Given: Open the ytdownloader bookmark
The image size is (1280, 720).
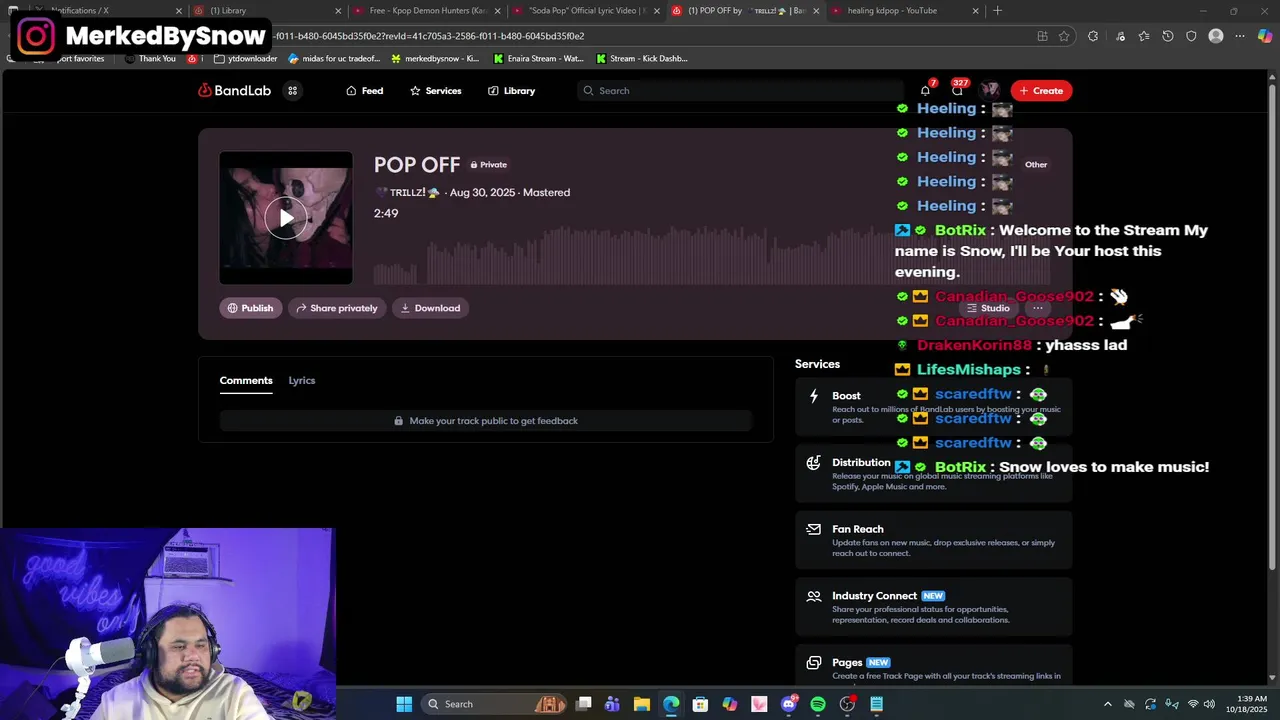Looking at the screenshot, I should tap(245, 59).
